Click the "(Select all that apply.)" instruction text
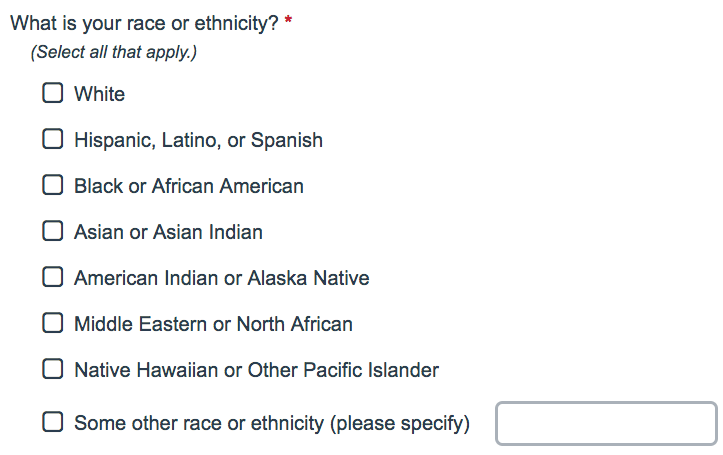 click(x=114, y=52)
